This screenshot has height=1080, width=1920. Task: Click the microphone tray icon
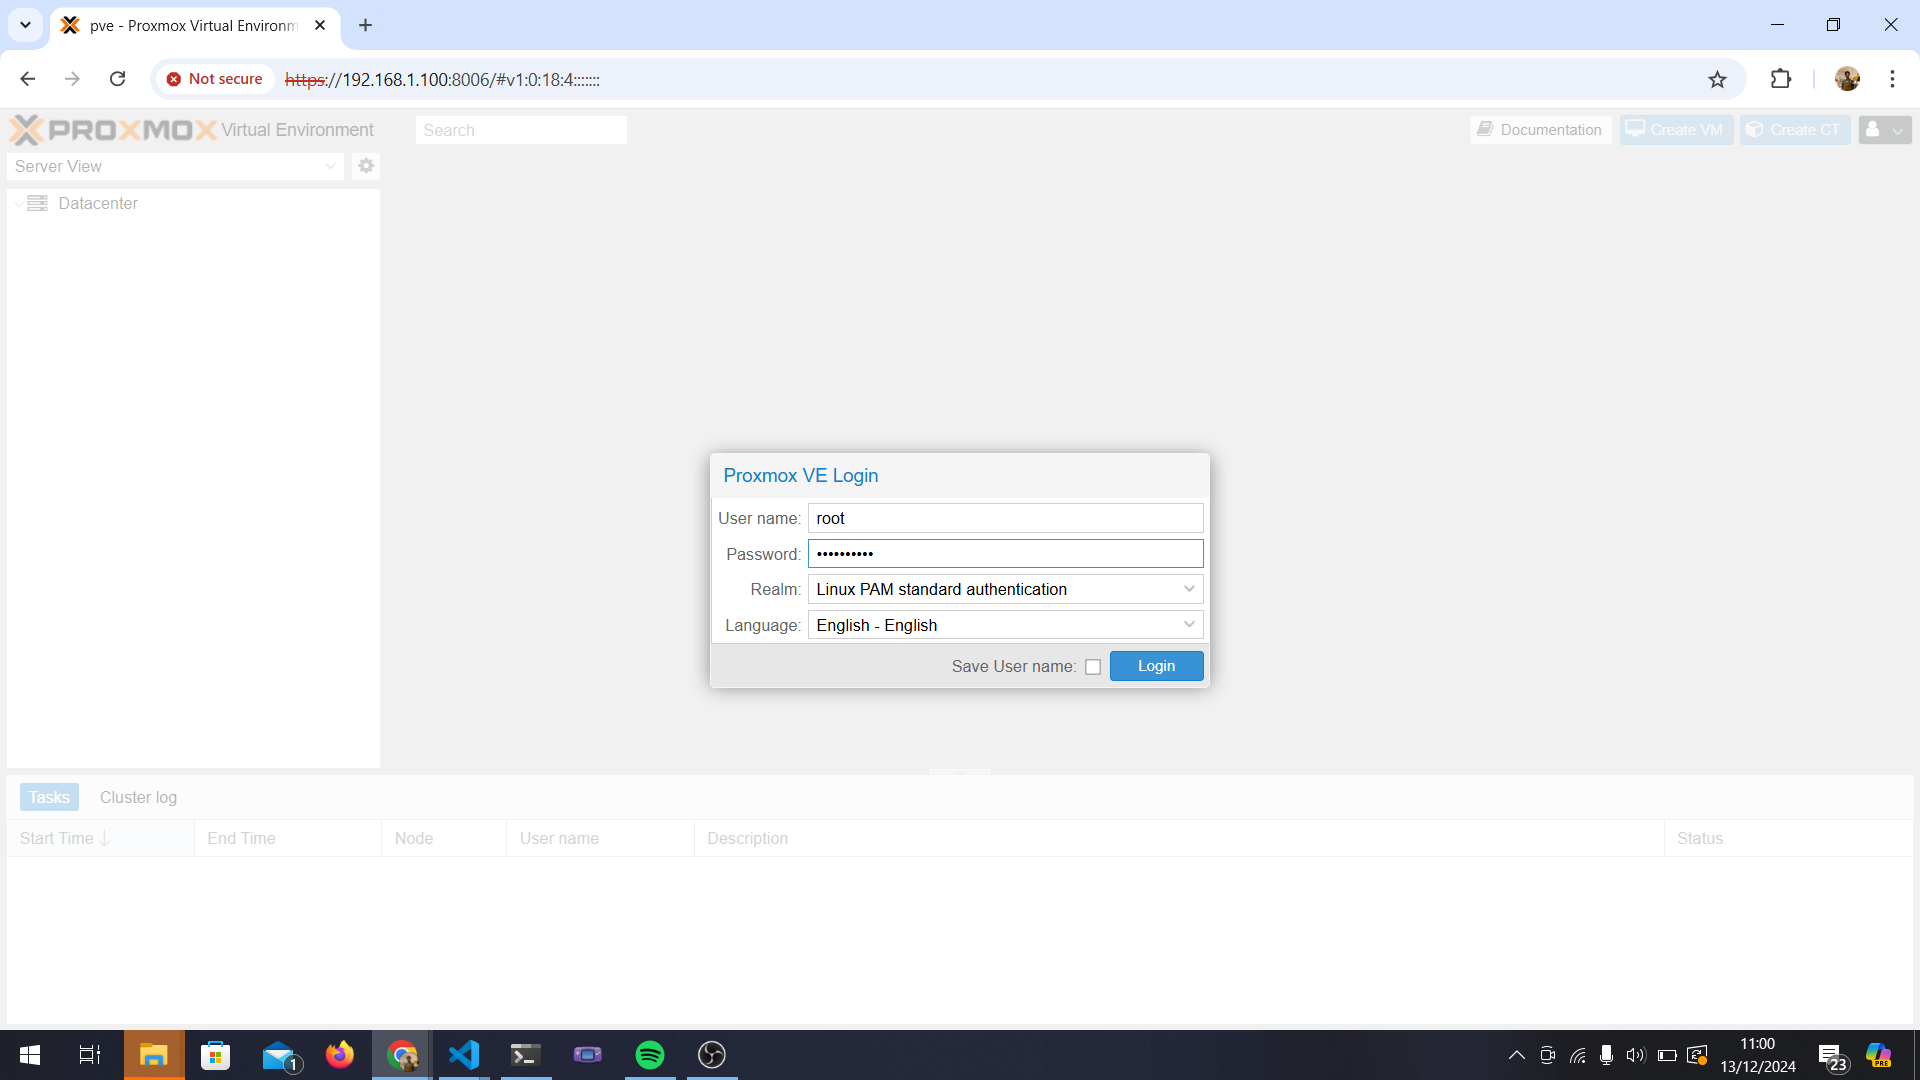[1606, 1055]
